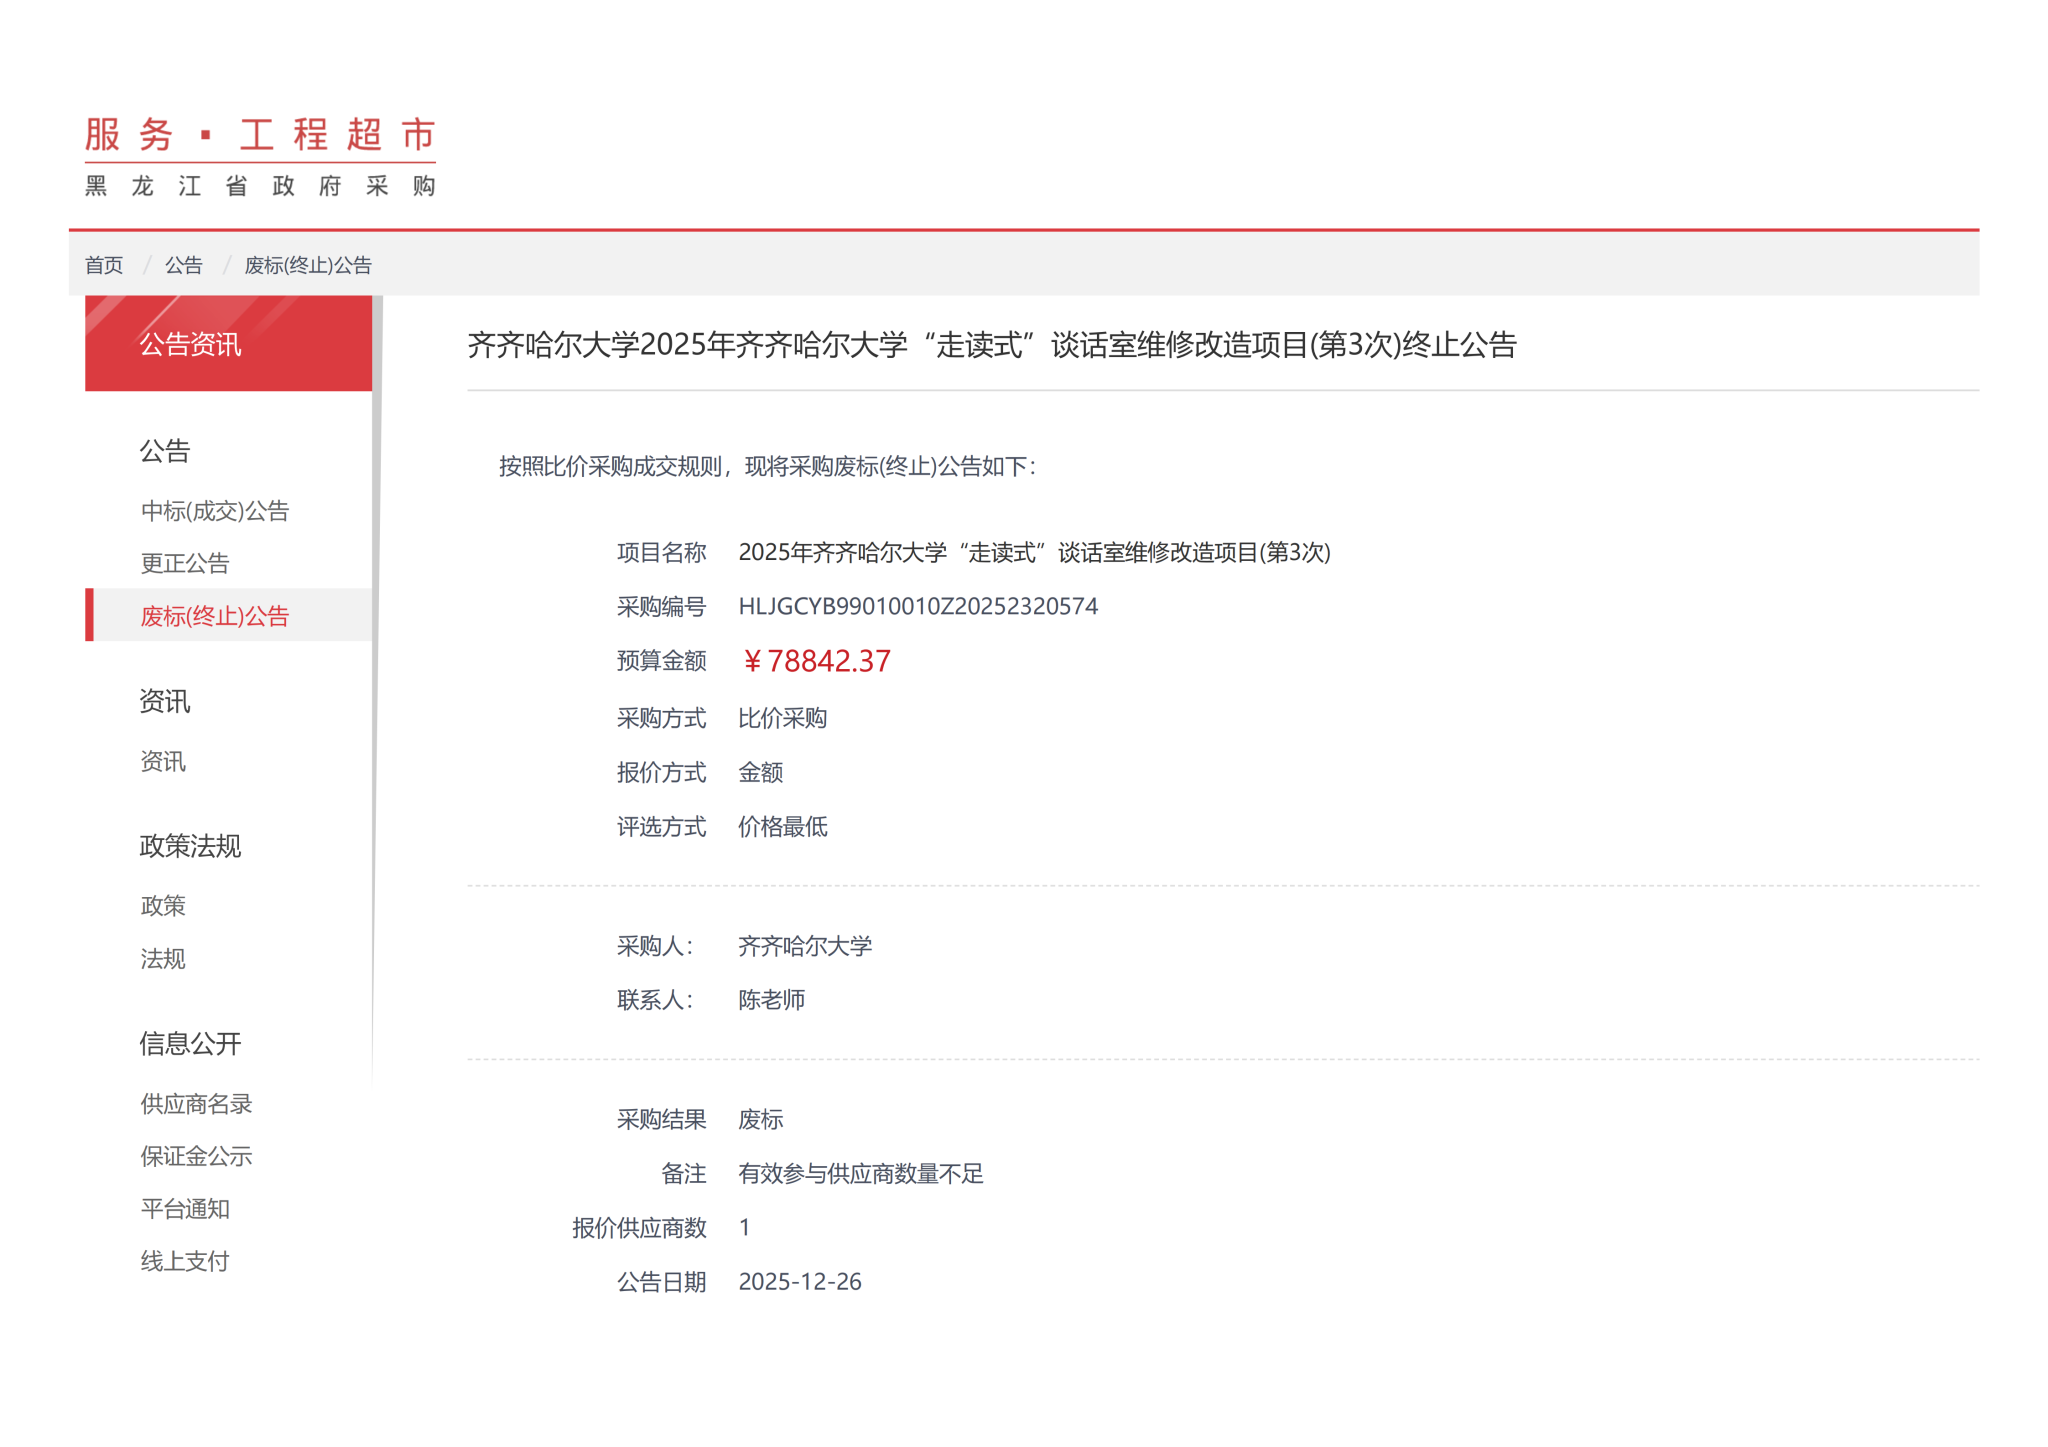
Task: Open 保证金公示 sidebar link
Action: pyautogui.click(x=196, y=1156)
